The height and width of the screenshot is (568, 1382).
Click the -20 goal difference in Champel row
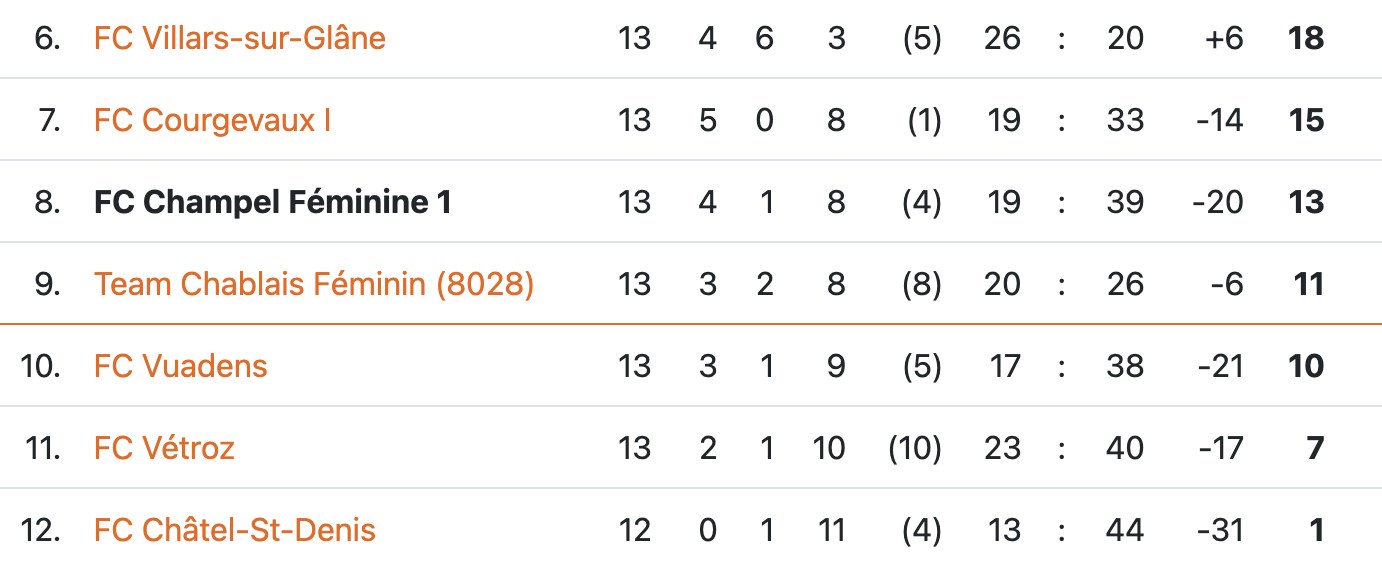(x=1218, y=202)
